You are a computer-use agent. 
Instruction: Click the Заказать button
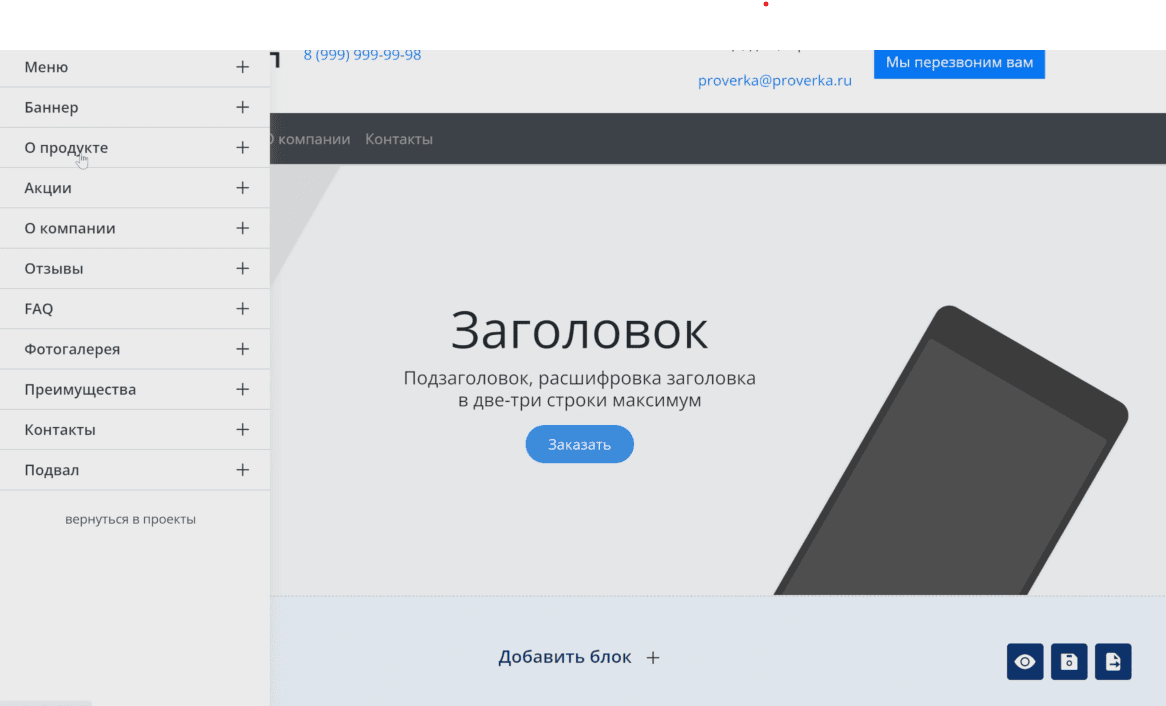(579, 444)
